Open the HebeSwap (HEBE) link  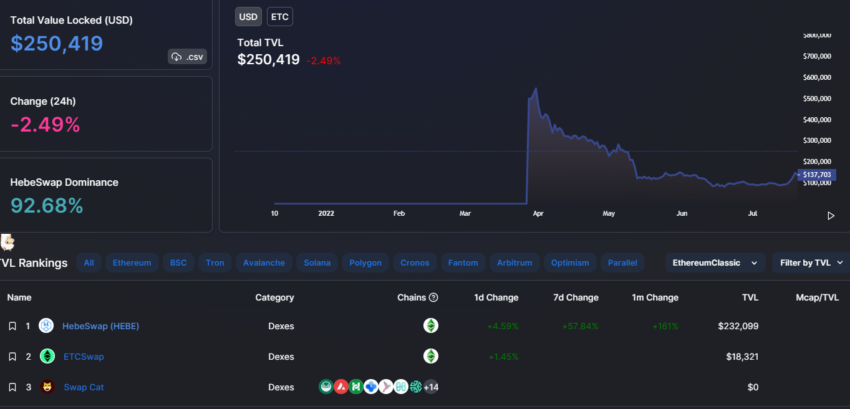[x=101, y=326]
